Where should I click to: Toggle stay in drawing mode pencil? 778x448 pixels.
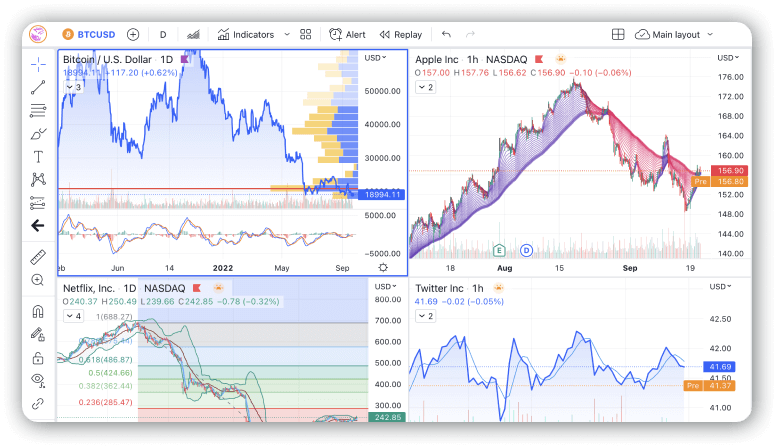point(38,334)
